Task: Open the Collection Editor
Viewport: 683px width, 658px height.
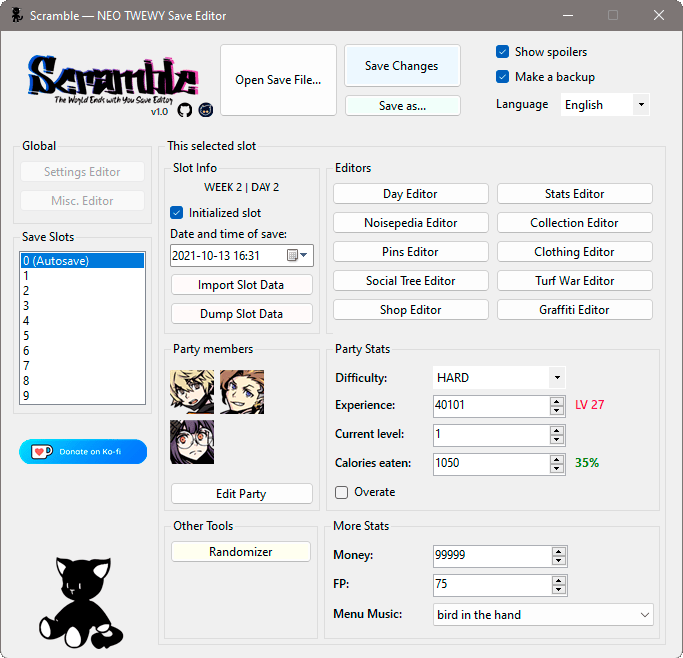Action: pyautogui.click(x=575, y=223)
